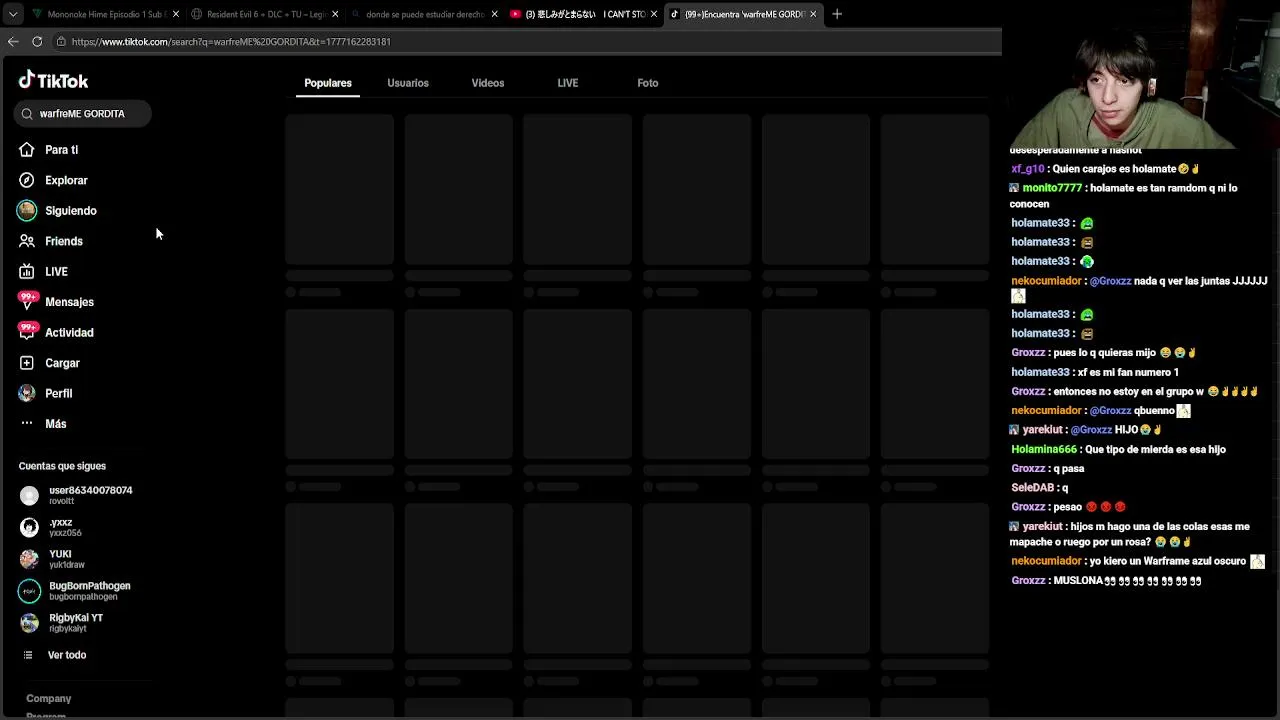Open user86340078074 profile name

(91, 490)
